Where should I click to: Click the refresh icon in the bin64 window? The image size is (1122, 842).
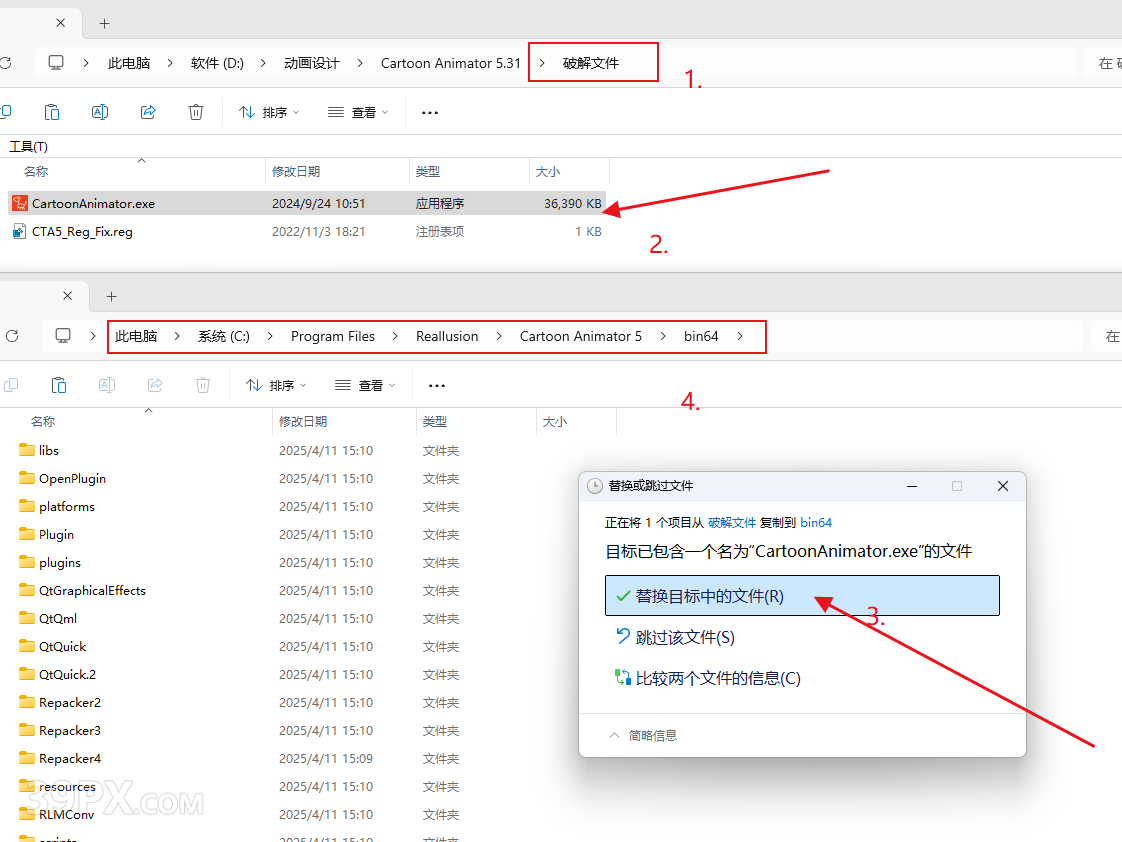[12, 336]
